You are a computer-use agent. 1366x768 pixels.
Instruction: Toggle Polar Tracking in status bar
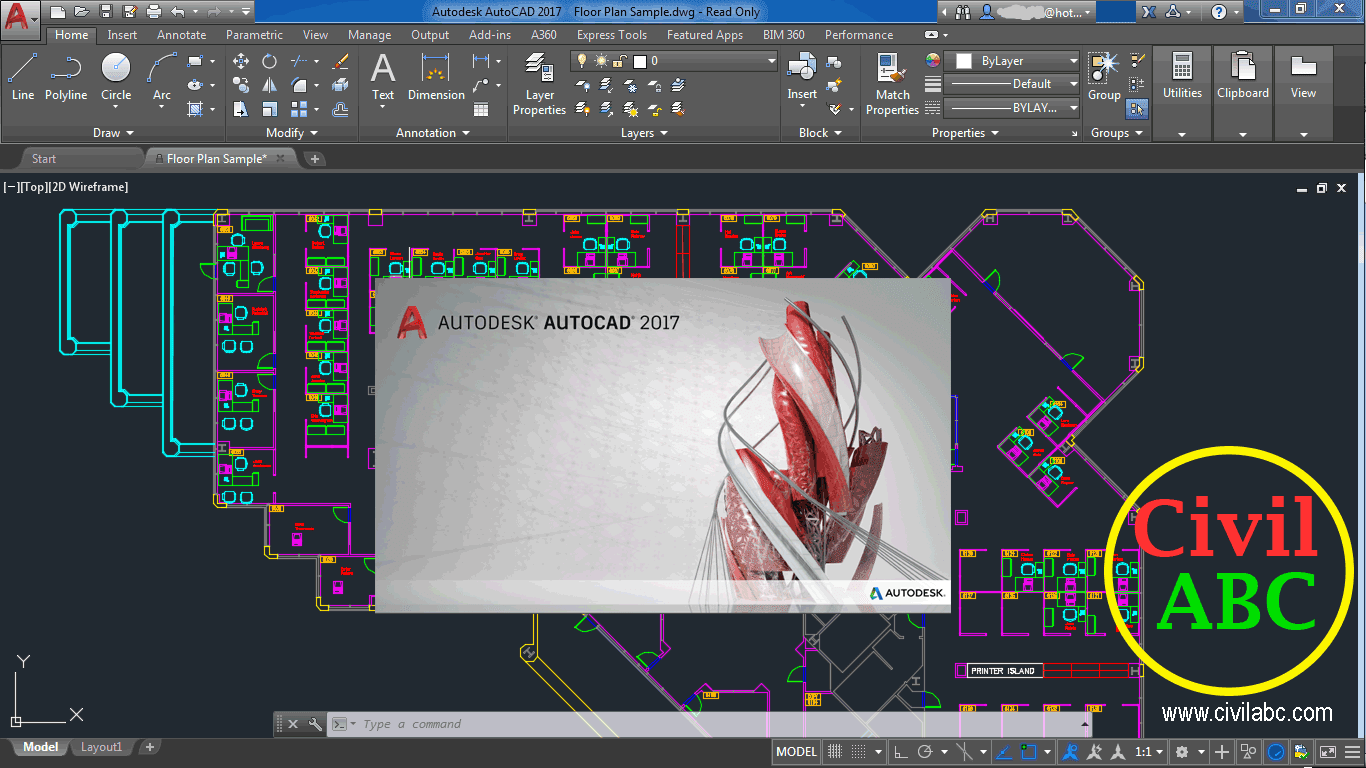926,752
